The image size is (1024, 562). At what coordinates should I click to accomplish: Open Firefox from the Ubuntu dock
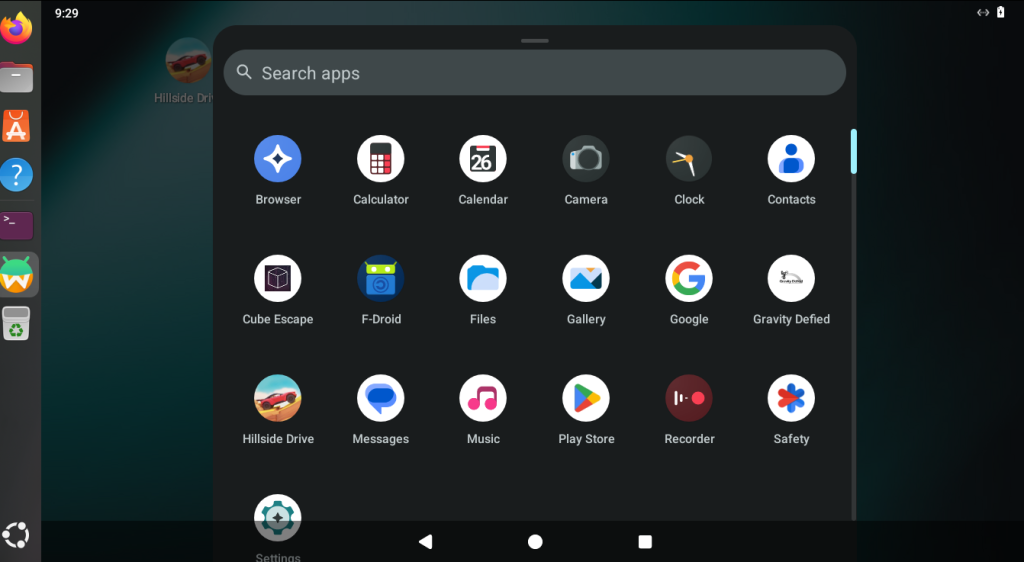[x=17, y=28]
